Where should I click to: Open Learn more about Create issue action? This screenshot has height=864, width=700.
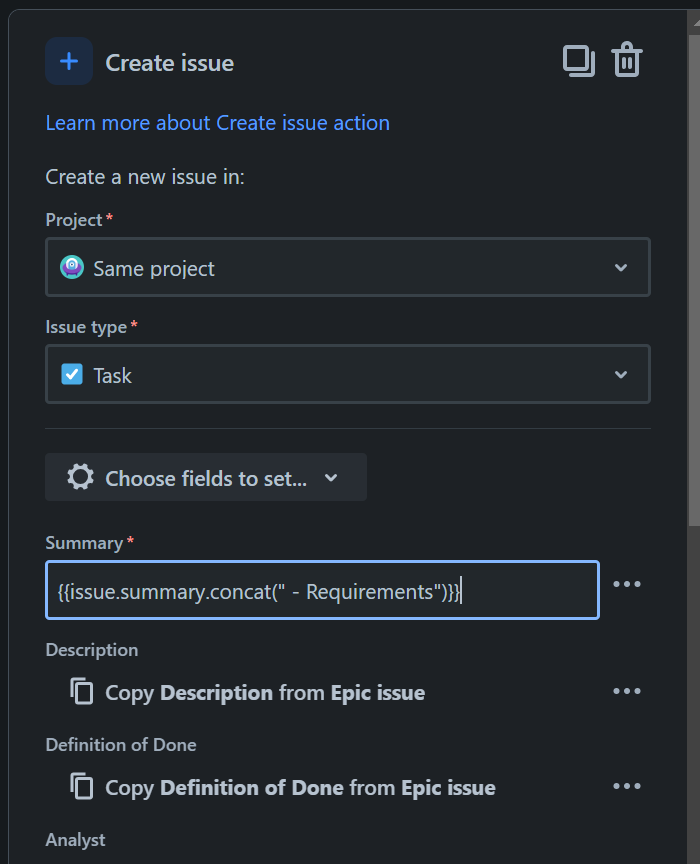click(217, 123)
